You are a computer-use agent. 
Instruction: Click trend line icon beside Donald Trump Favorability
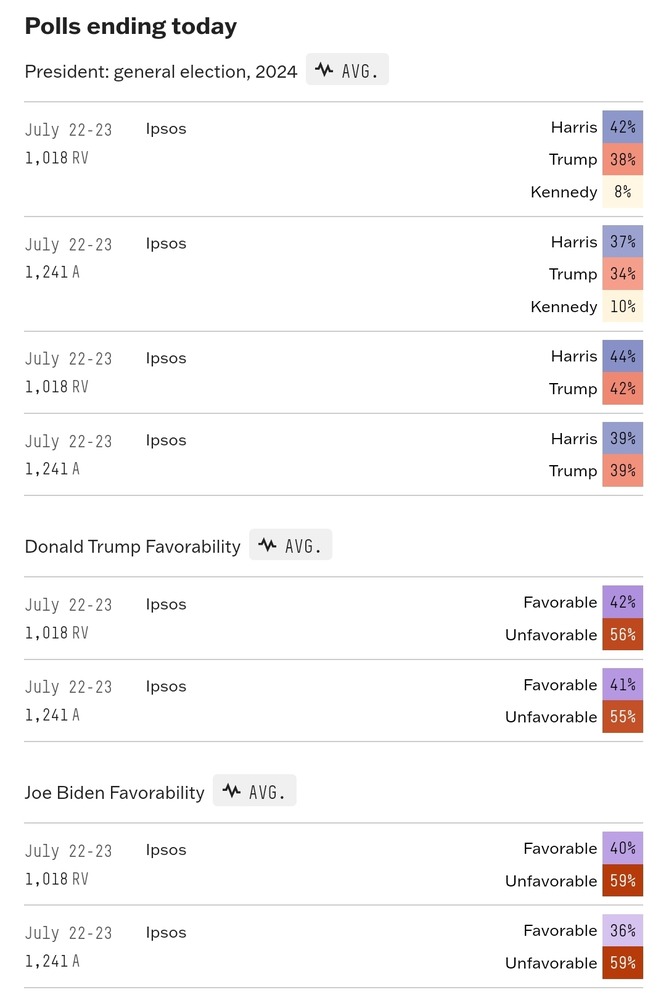(x=267, y=545)
